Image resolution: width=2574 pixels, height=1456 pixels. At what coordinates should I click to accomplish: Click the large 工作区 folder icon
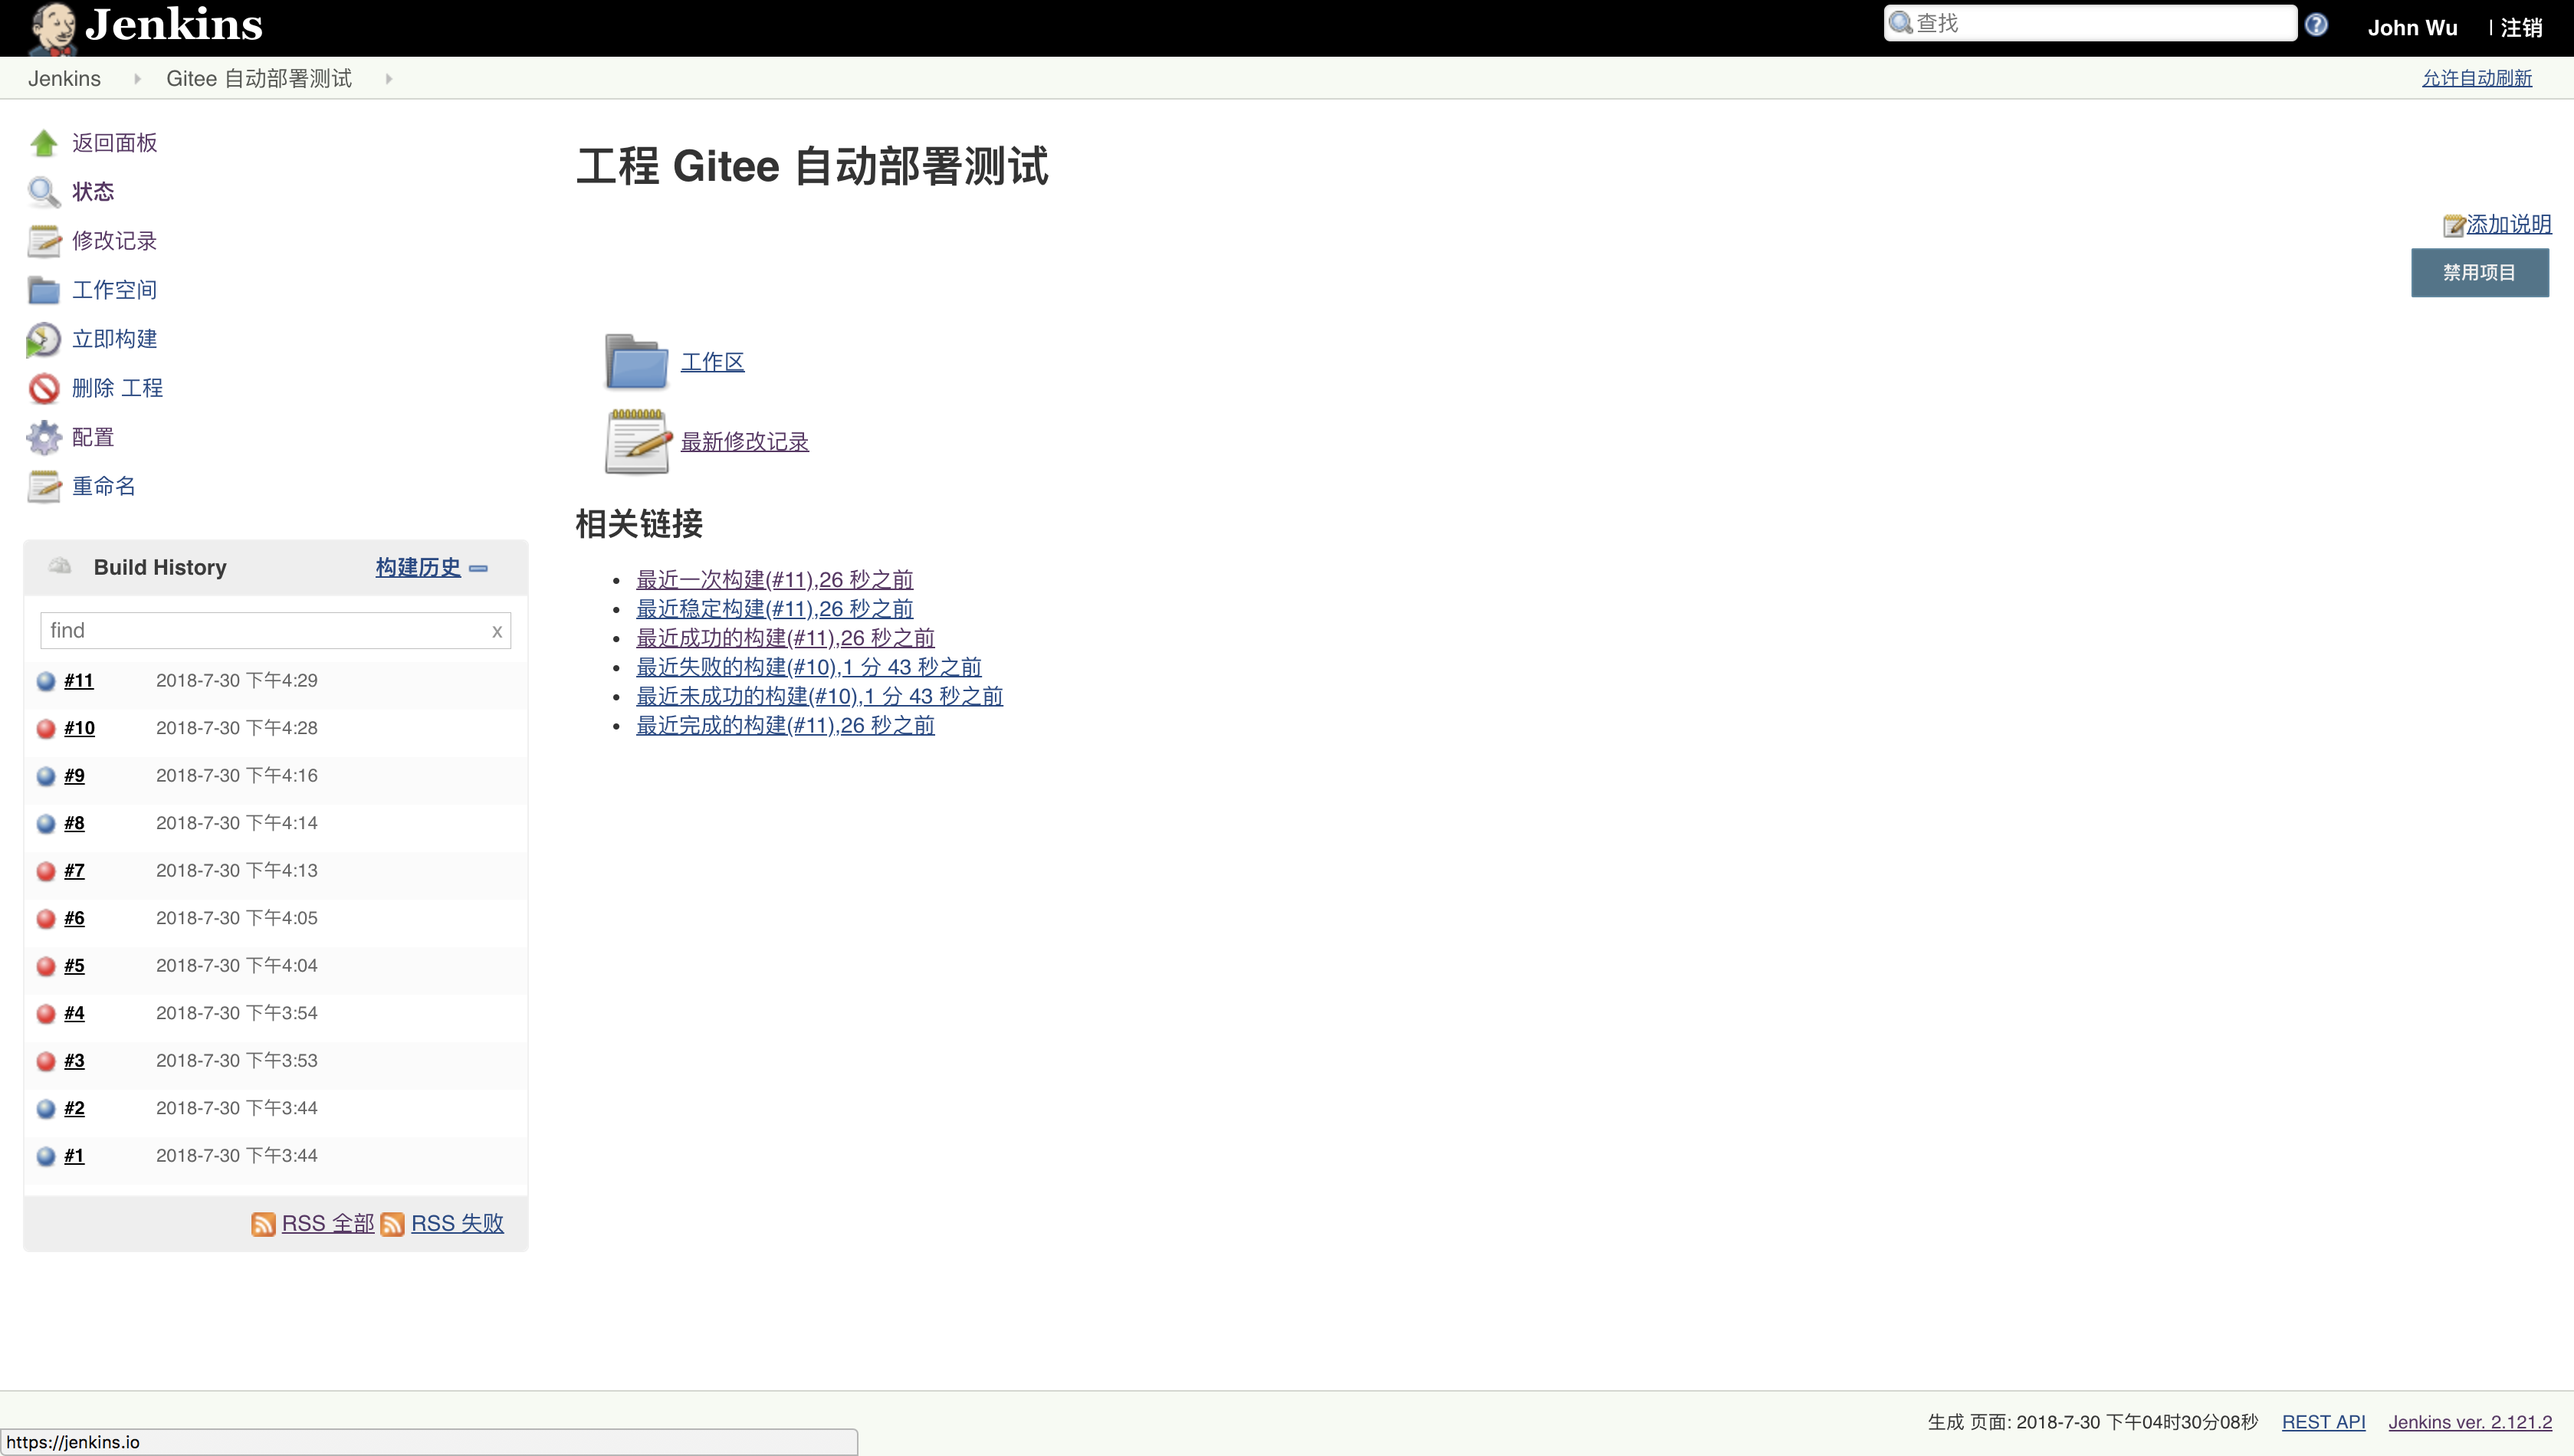637,361
